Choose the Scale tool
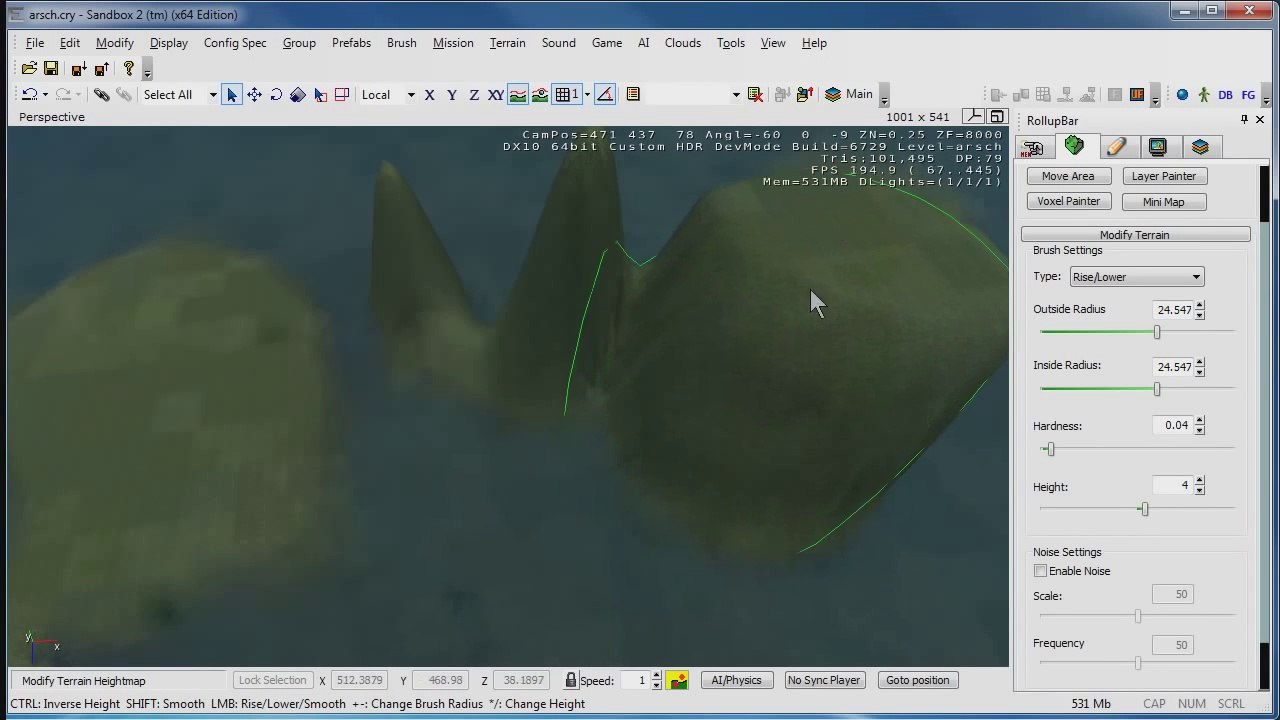The width and height of the screenshot is (1280, 720). 298,95
